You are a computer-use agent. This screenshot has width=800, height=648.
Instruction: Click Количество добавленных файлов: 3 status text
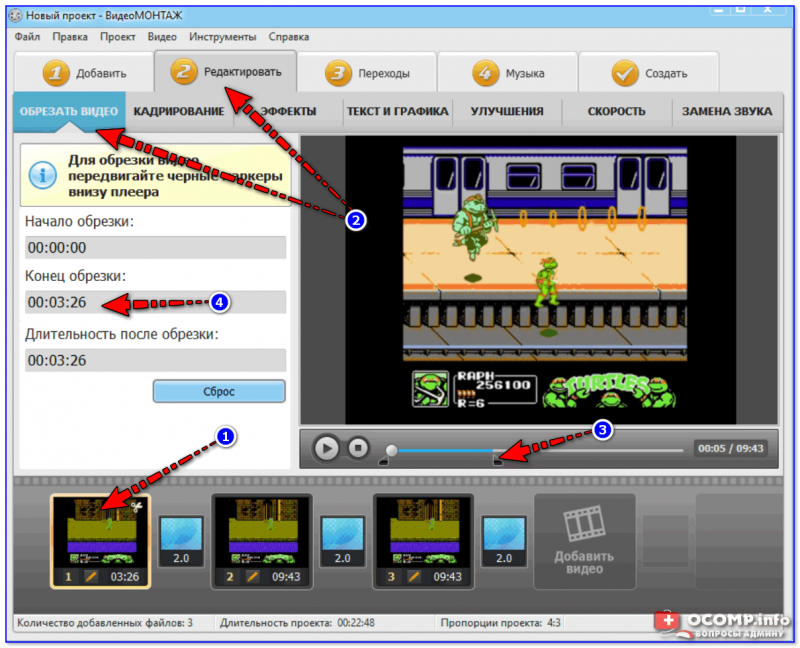tap(105, 623)
